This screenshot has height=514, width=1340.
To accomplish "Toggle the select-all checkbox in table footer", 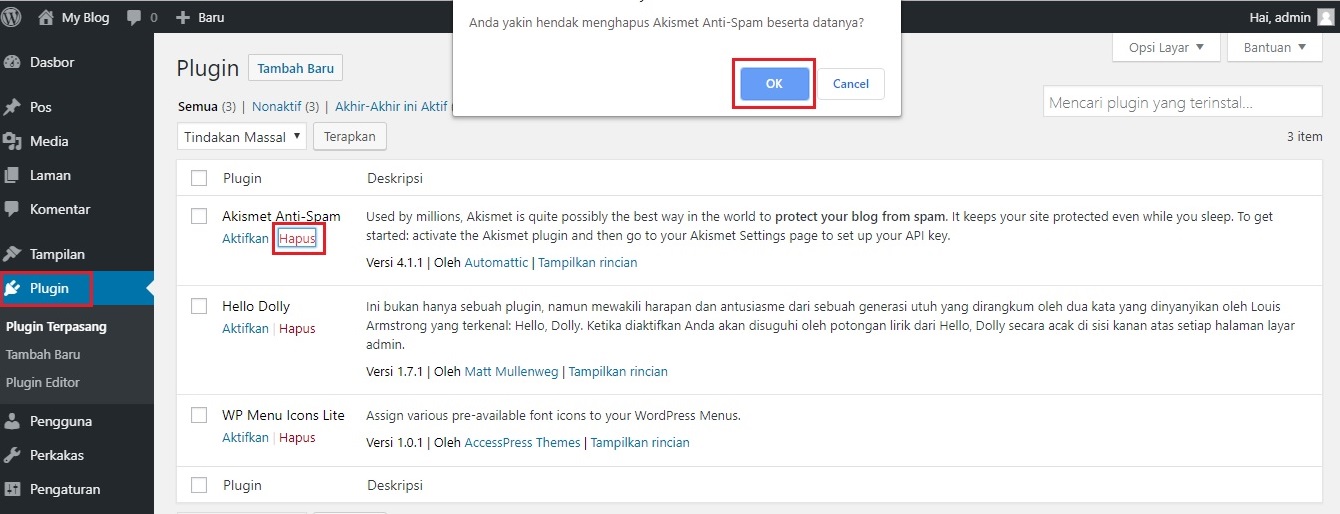I will [x=199, y=485].
